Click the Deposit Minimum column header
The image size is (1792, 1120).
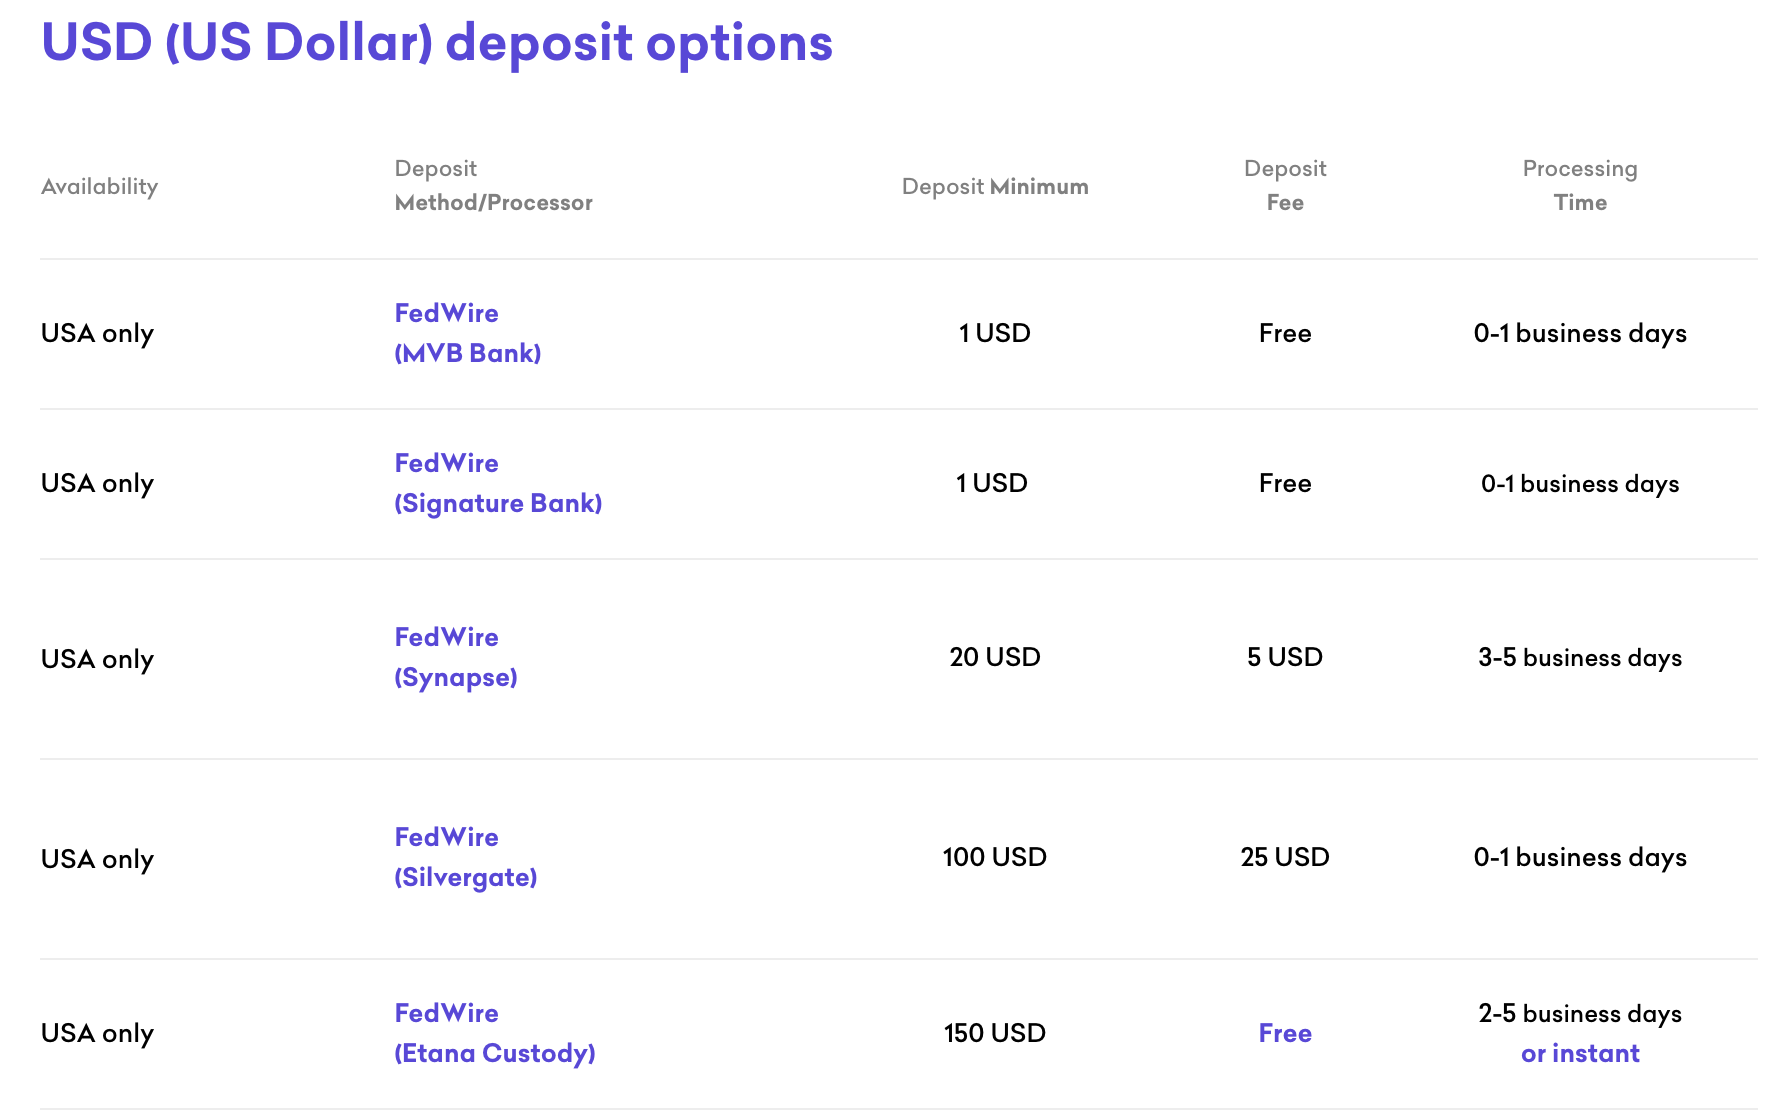click(x=995, y=186)
